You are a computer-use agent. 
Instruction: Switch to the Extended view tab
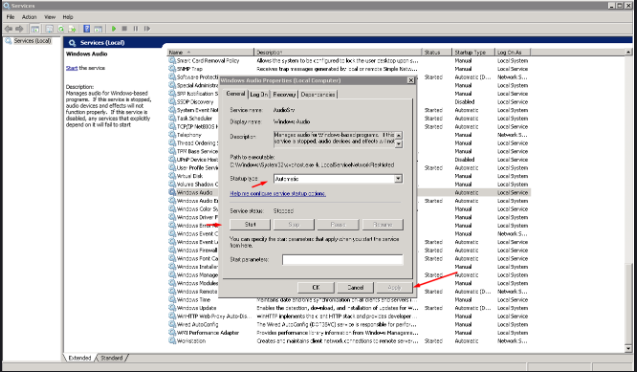[80, 358]
